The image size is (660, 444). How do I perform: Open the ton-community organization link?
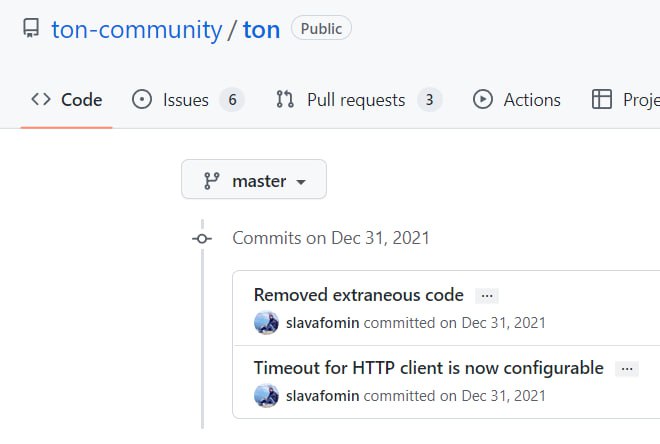(137, 30)
